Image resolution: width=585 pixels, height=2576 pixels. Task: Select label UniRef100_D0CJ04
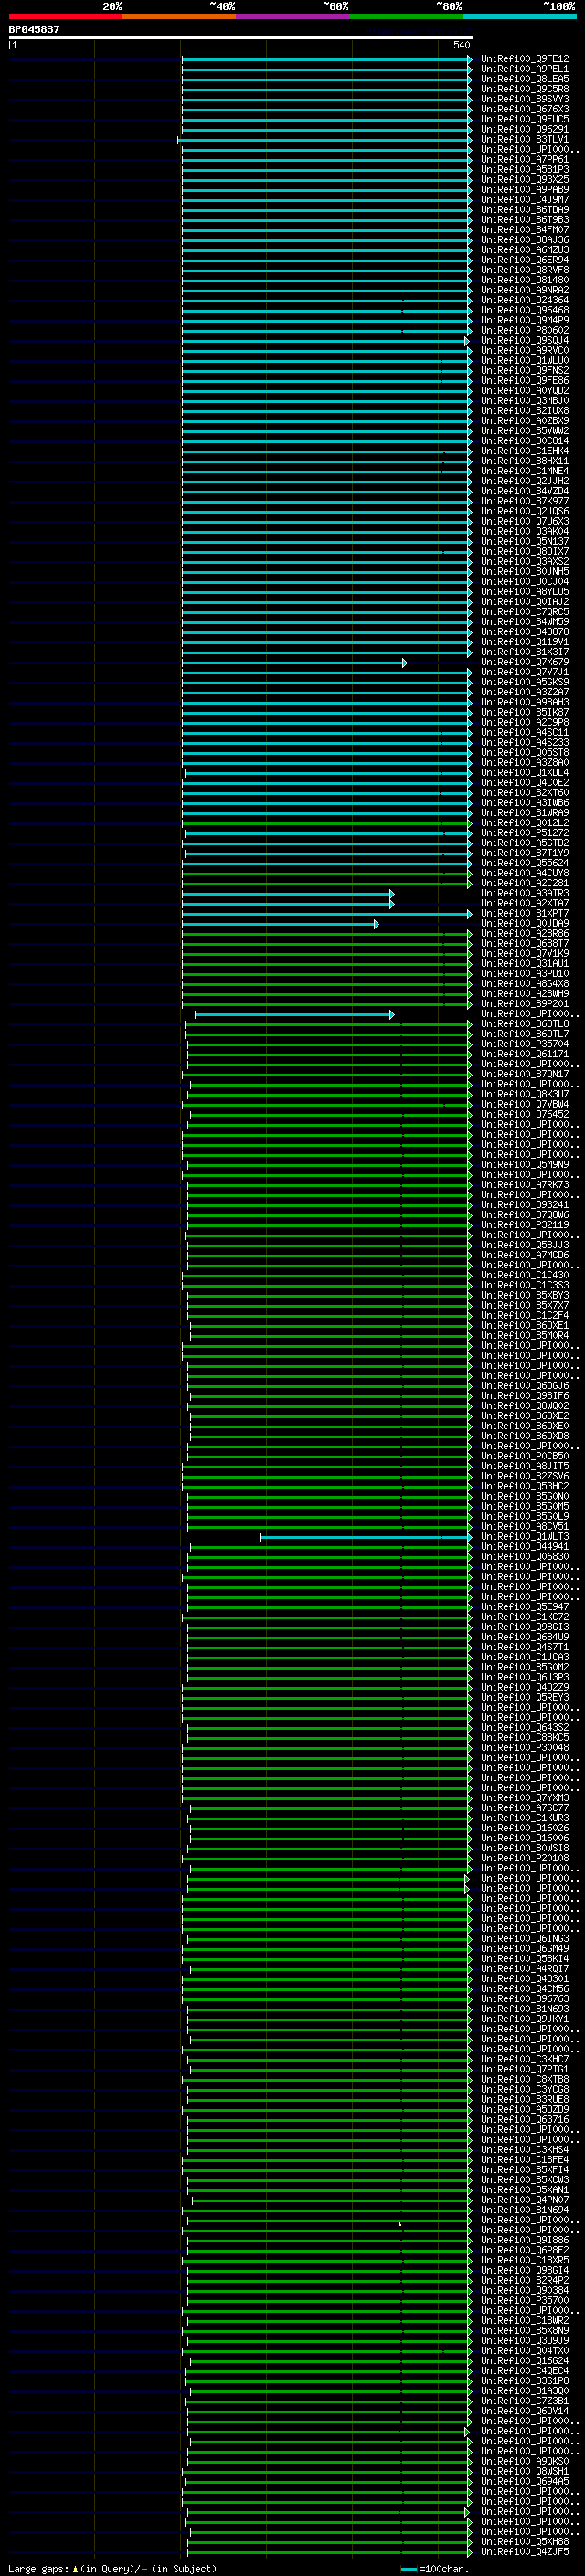525,582
